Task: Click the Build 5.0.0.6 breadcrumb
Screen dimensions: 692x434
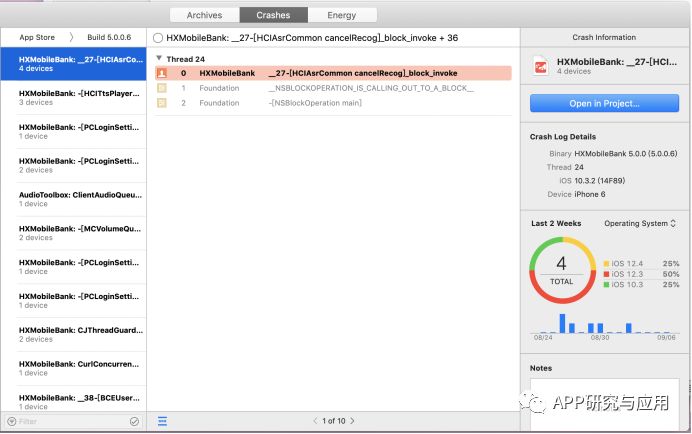Action: click(109, 38)
